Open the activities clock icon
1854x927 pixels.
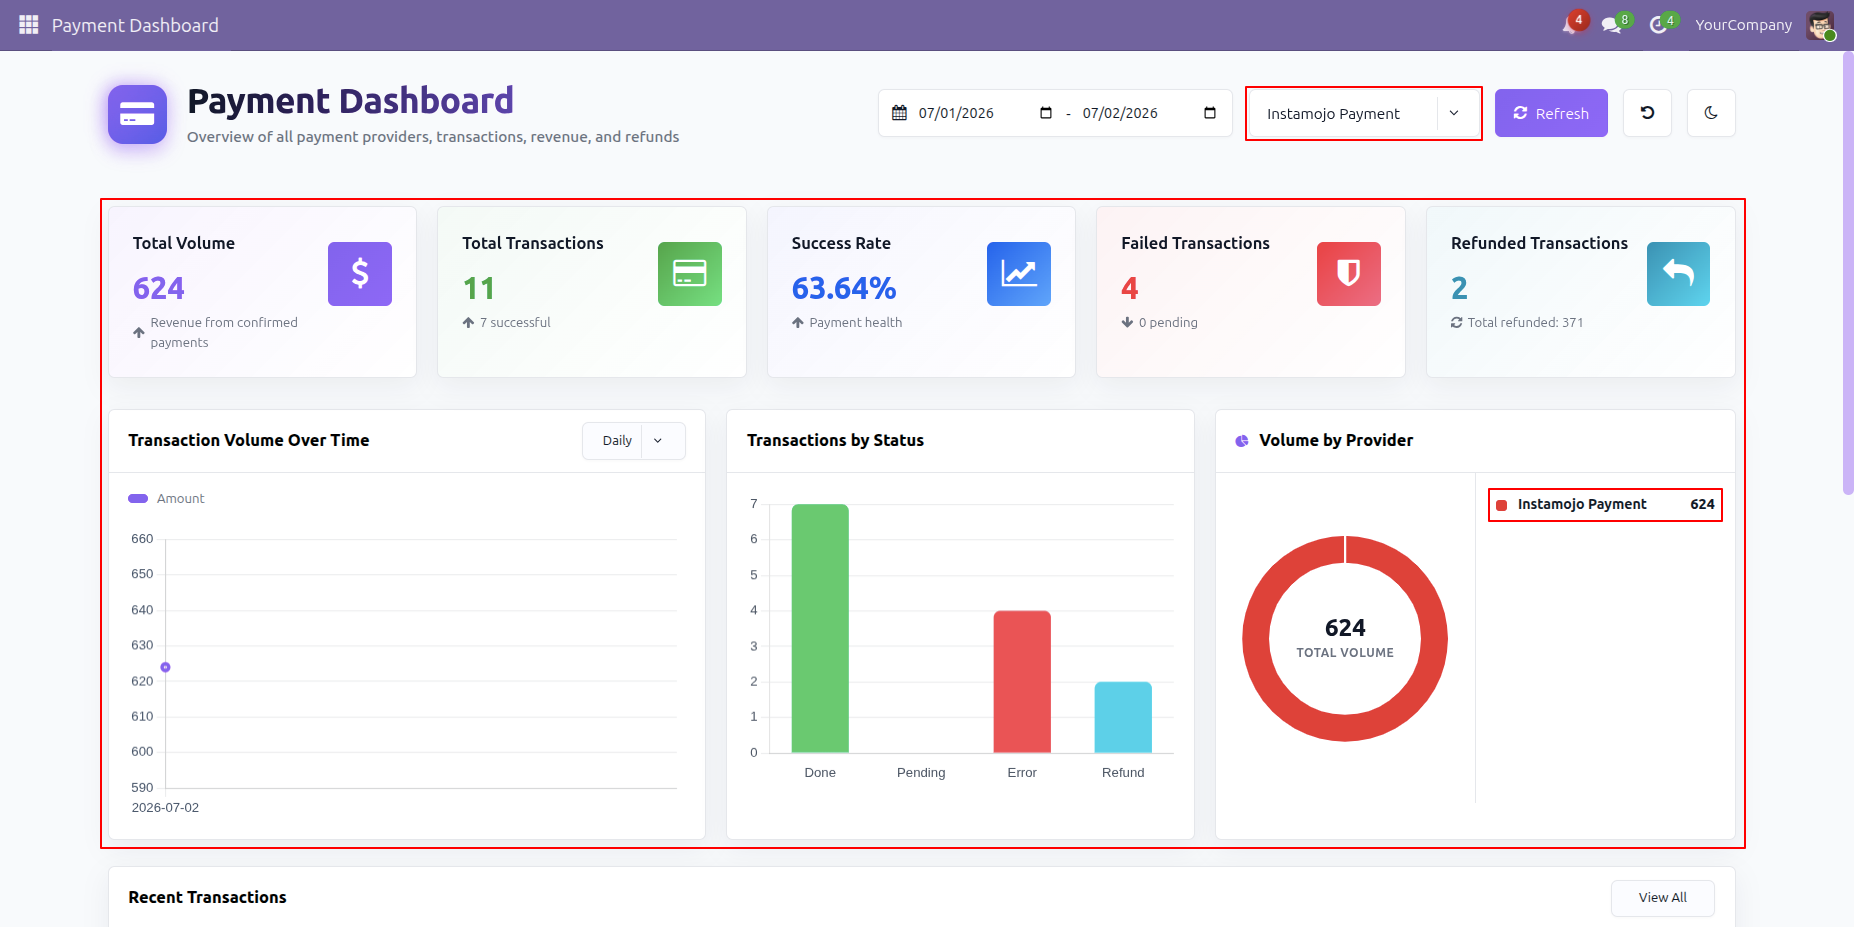[1659, 25]
